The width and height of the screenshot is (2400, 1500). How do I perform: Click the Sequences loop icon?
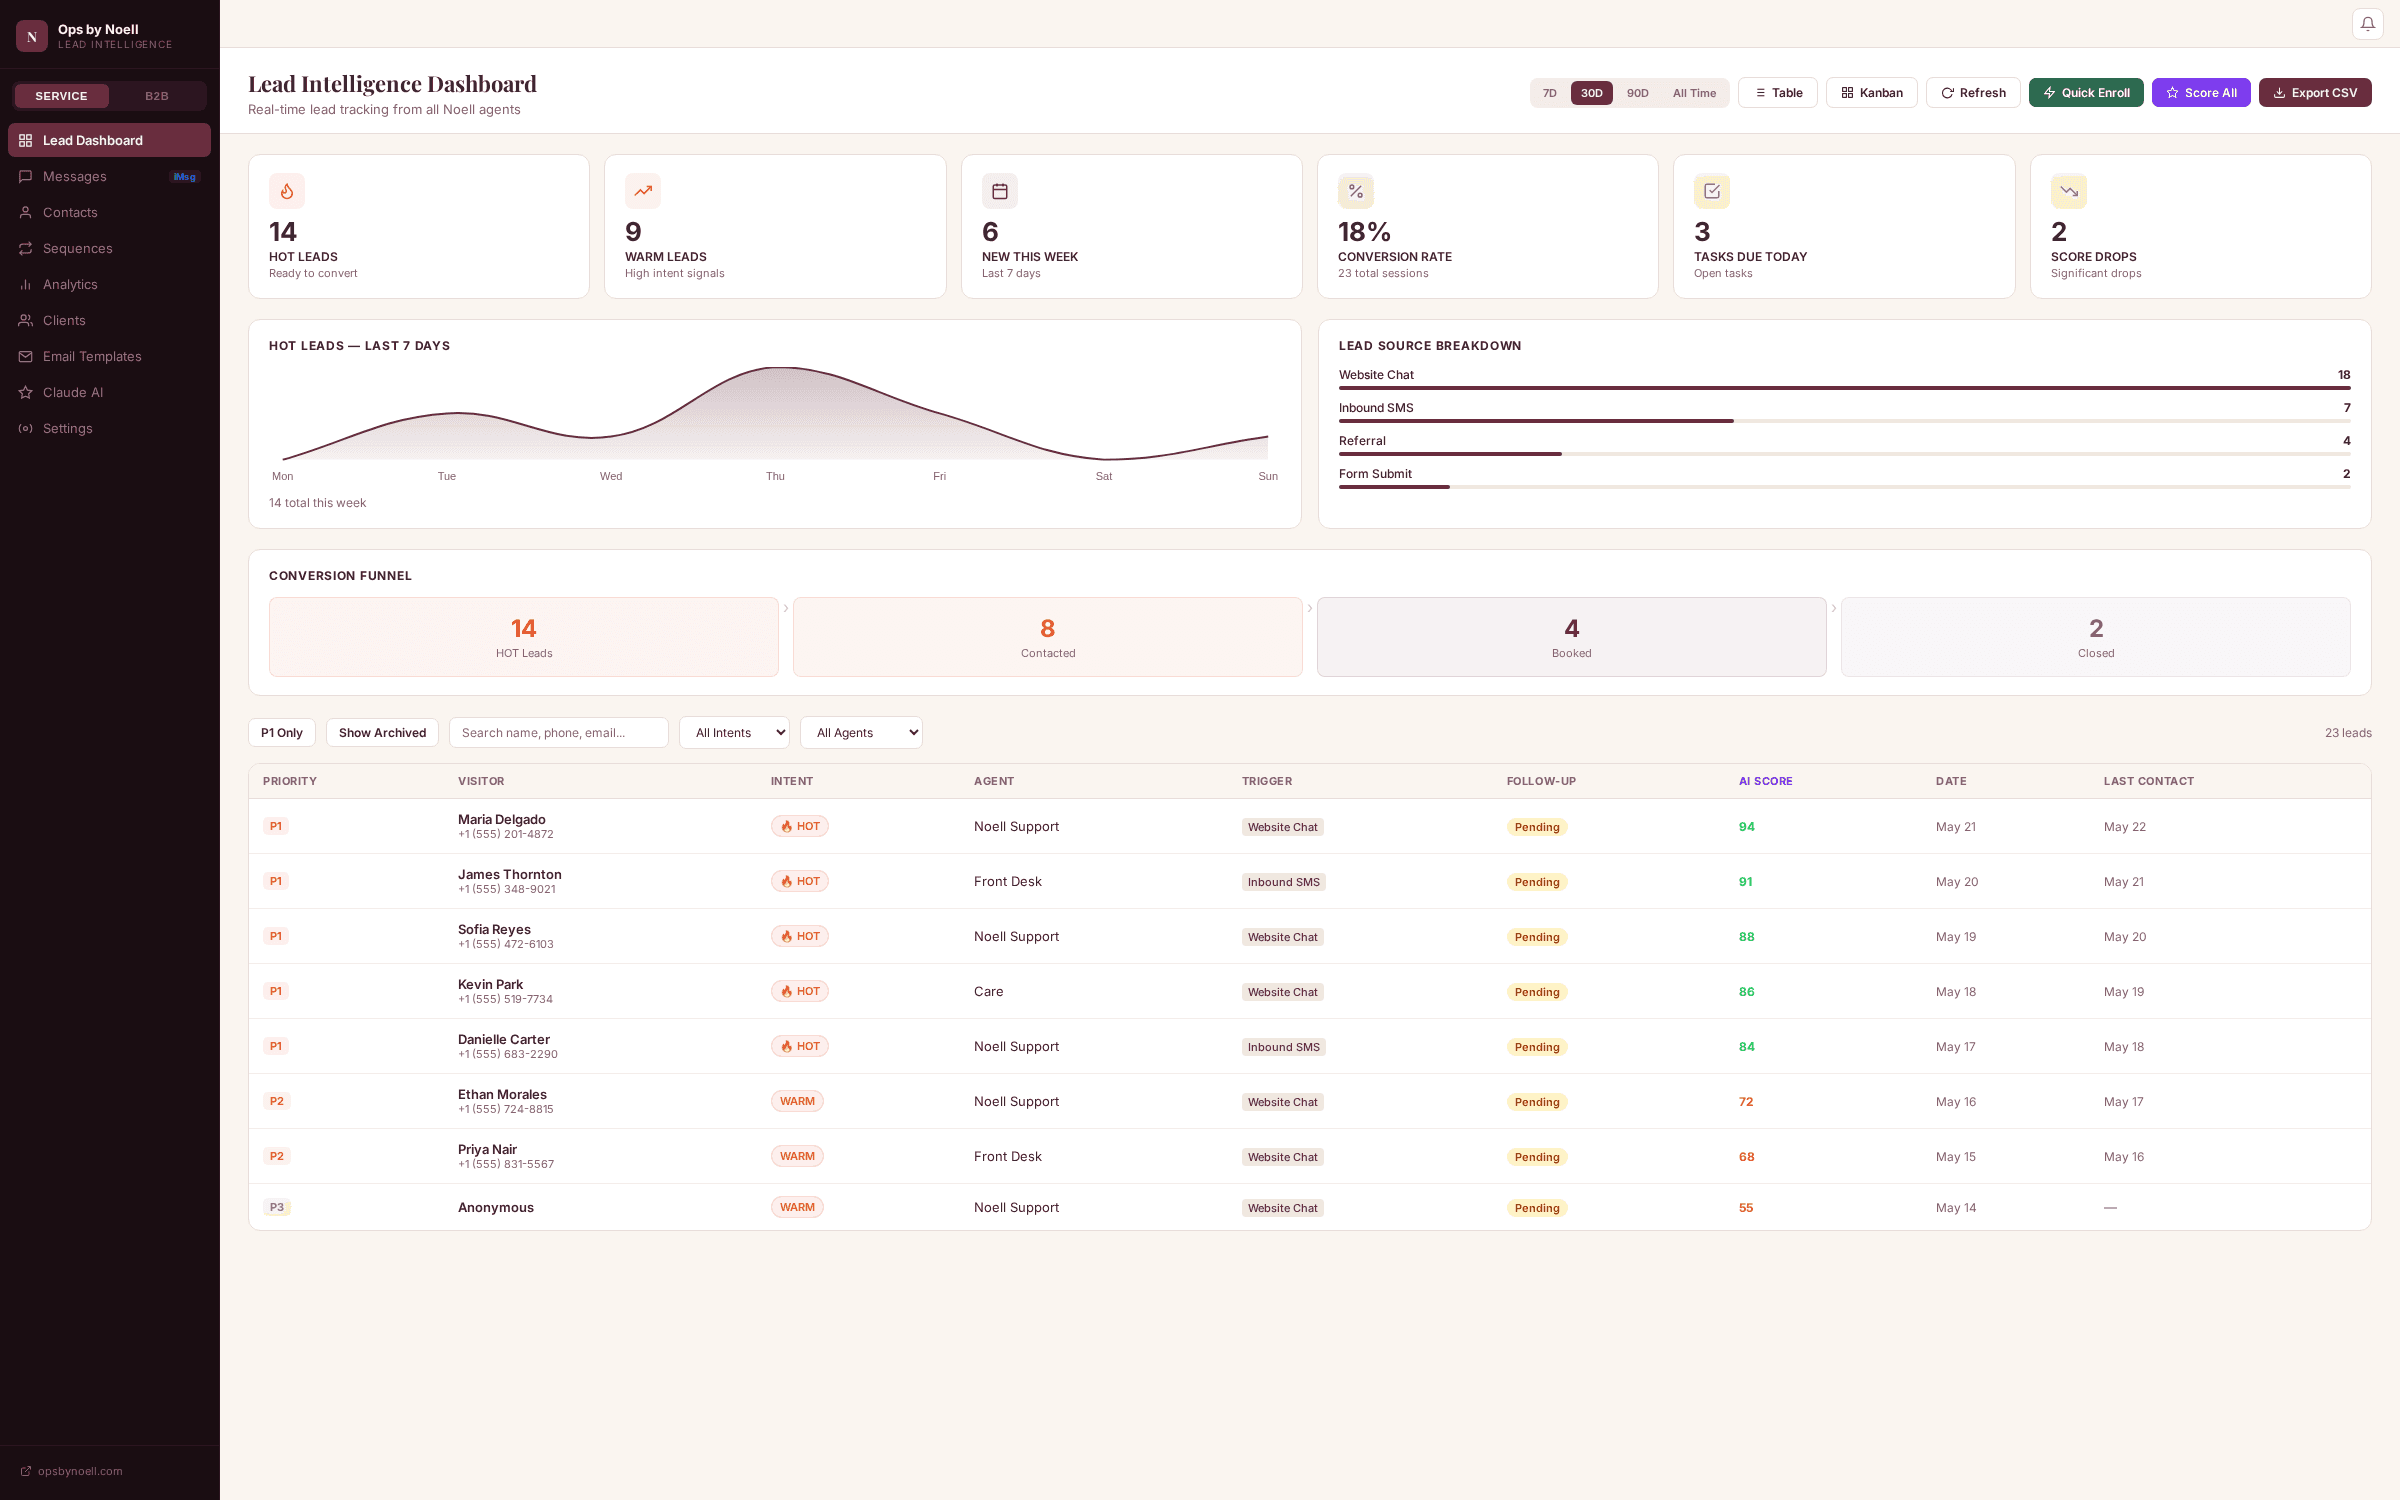click(x=26, y=248)
